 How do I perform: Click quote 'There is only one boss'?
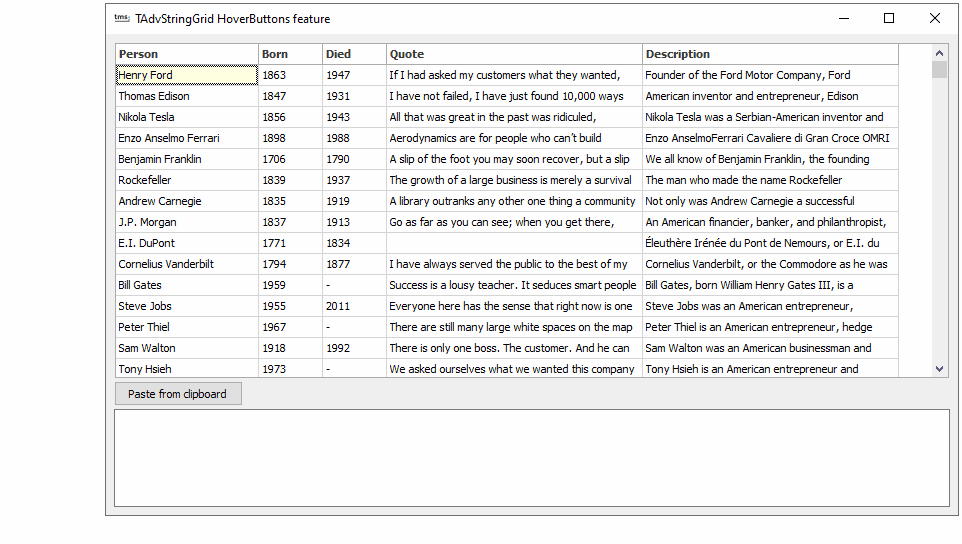click(514, 348)
